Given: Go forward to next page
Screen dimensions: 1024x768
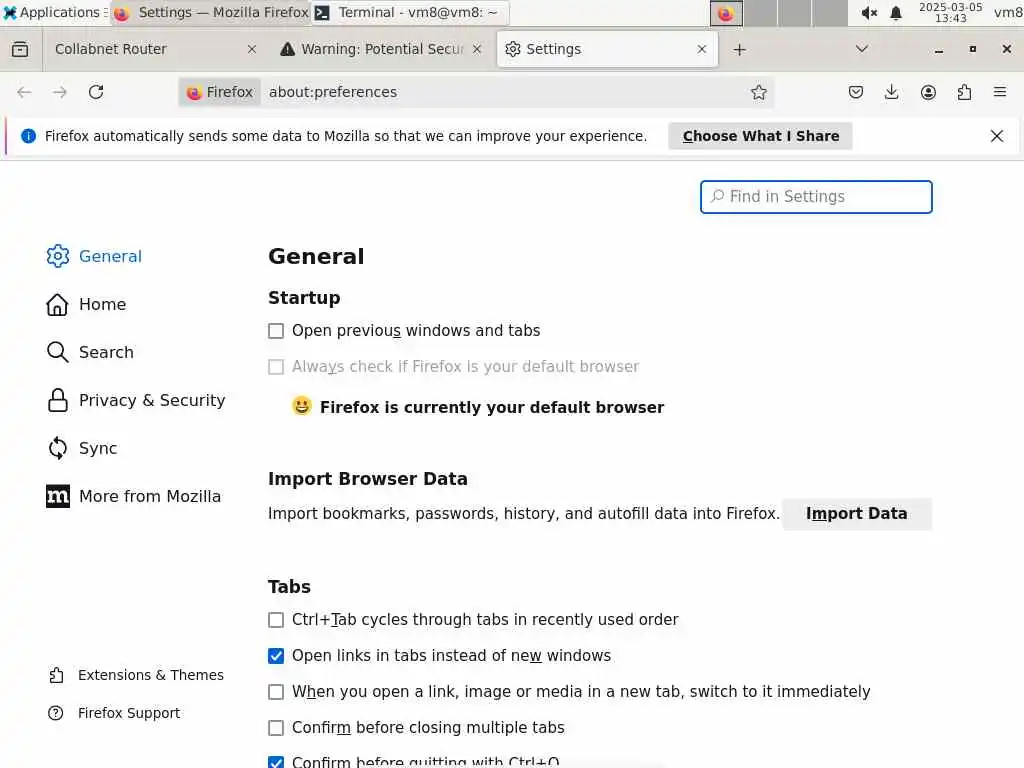Looking at the screenshot, I should click(x=60, y=92).
